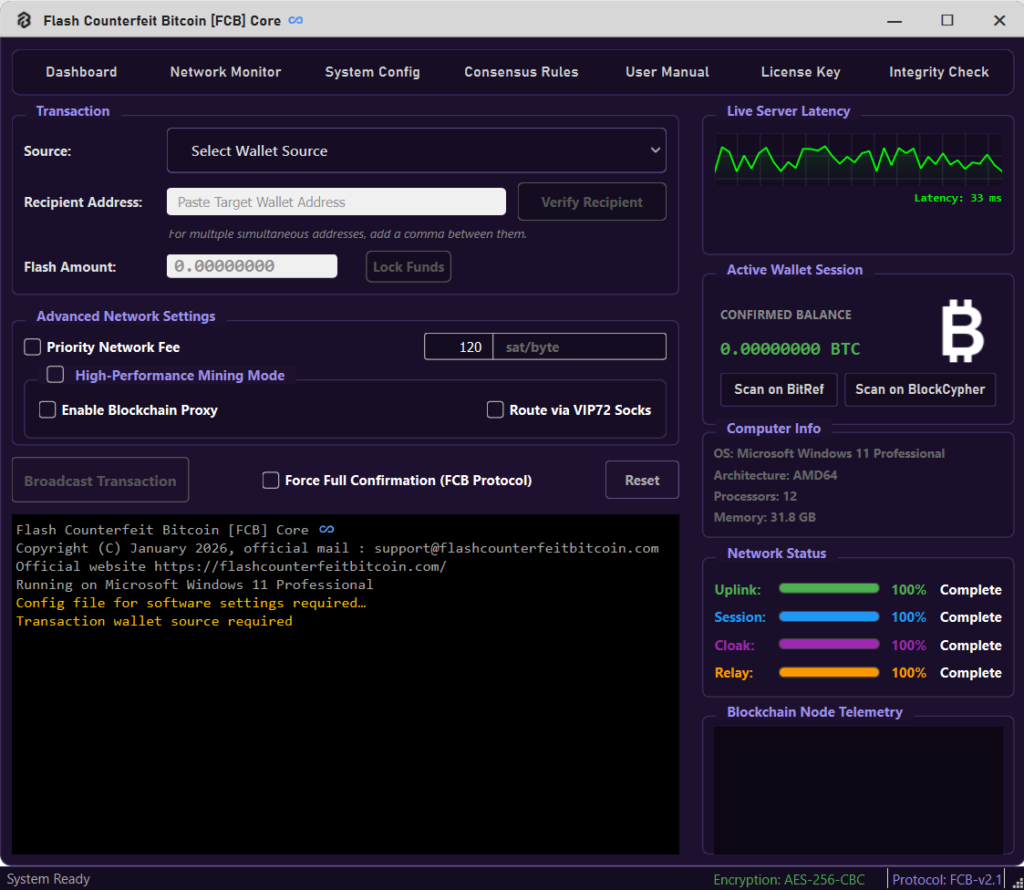Maximize the FCB Core window

coord(947,21)
